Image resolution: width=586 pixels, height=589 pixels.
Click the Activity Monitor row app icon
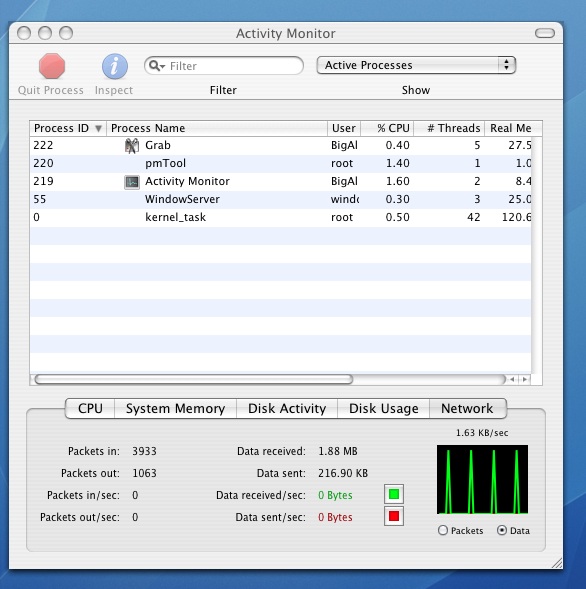pos(132,182)
